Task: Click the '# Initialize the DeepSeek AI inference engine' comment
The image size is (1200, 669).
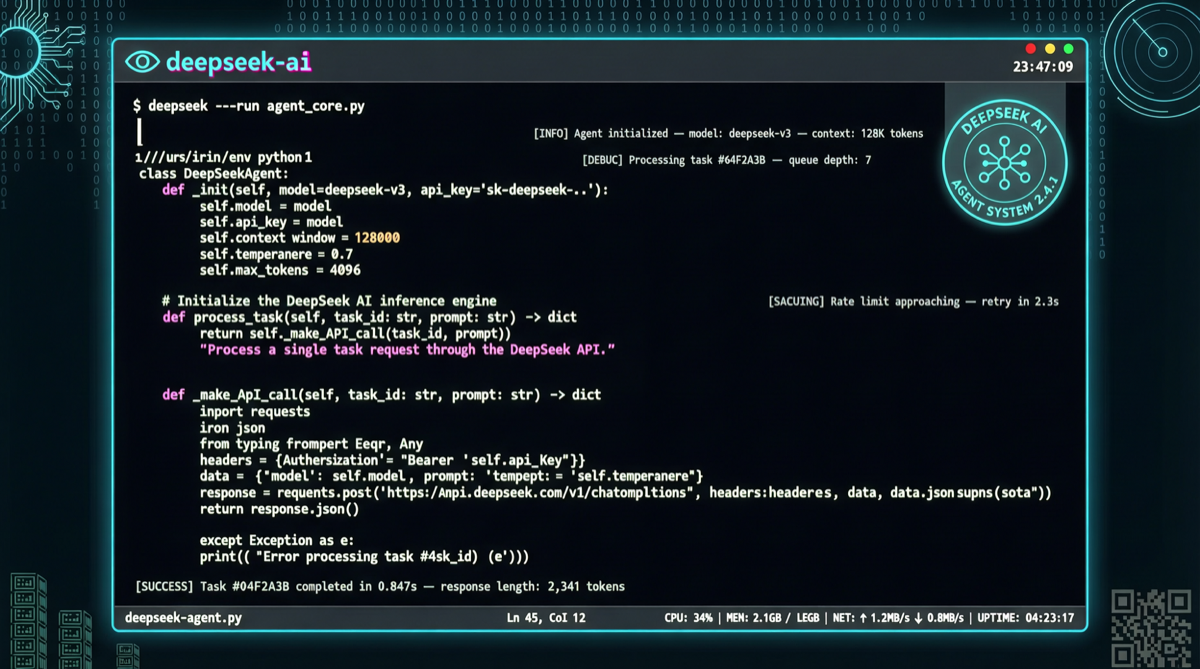Action: (x=329, y=301)
